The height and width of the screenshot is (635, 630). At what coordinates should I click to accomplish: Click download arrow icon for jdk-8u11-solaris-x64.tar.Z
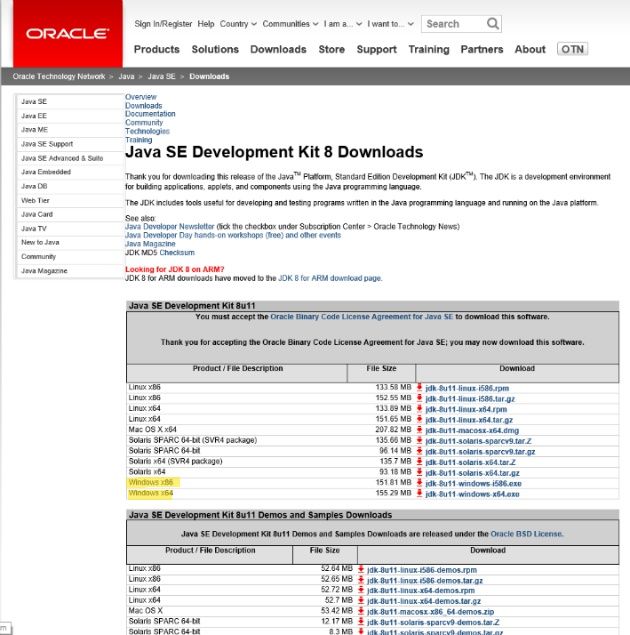click(x=419, y=462)
